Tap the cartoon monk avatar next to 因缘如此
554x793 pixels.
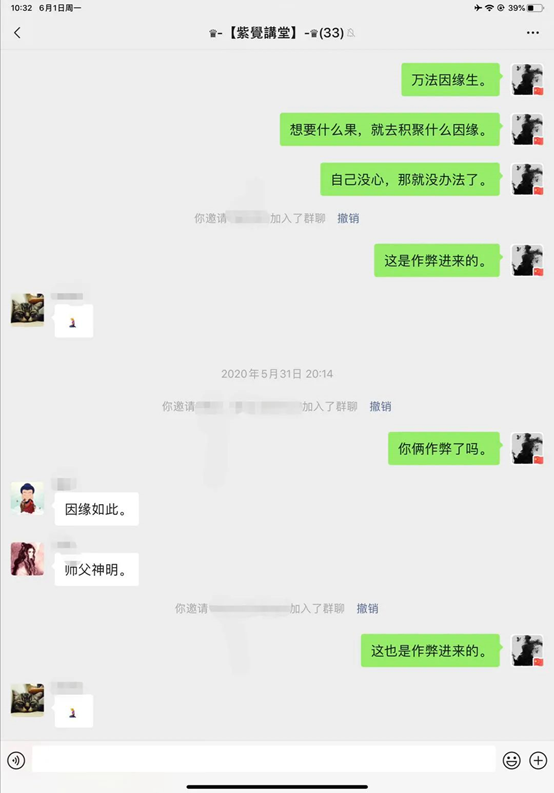[x=27, y=498]
